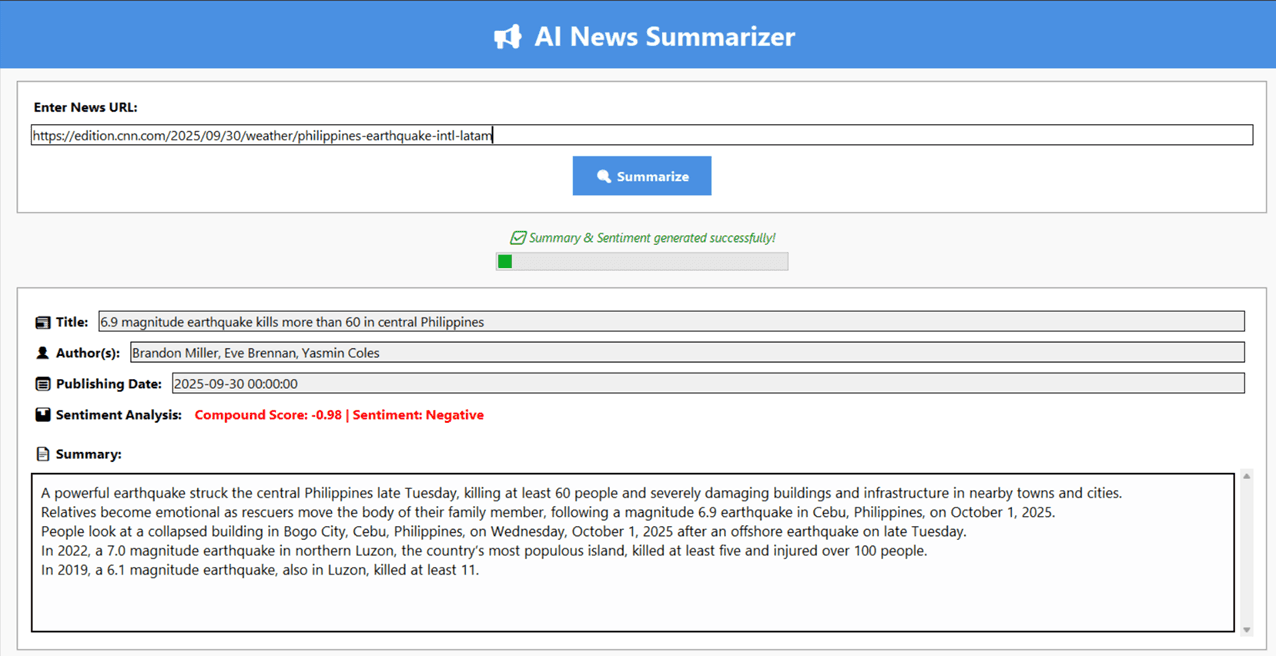
Task: Click the green progress bar indicator
Action: 505,261
